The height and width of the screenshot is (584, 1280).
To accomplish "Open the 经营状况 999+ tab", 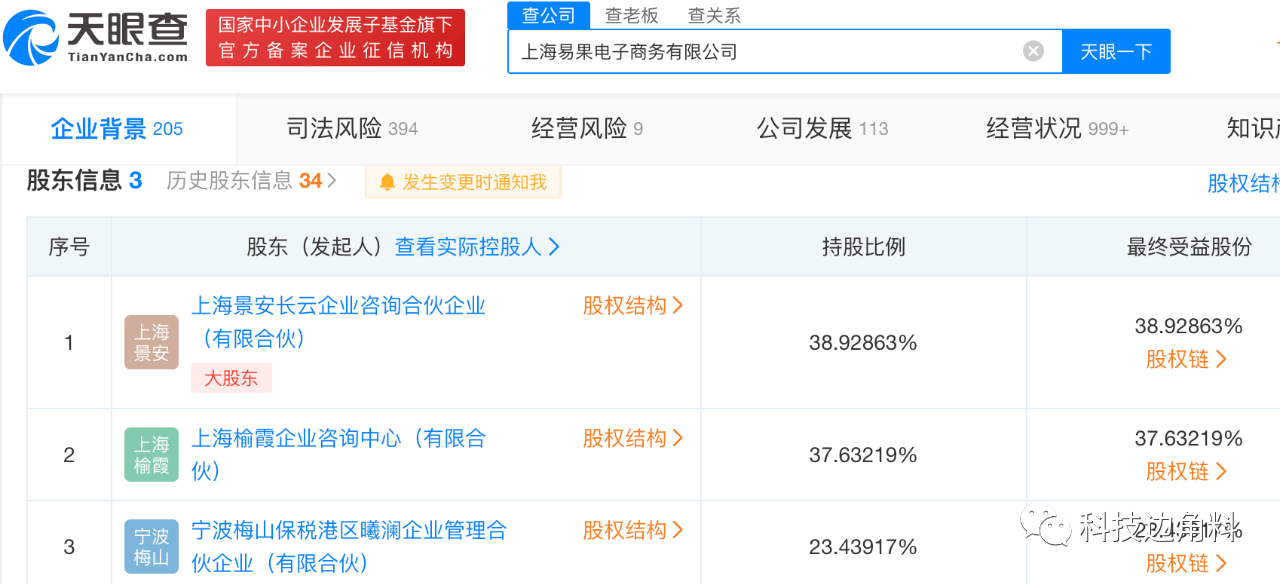I will [1057, 129].
